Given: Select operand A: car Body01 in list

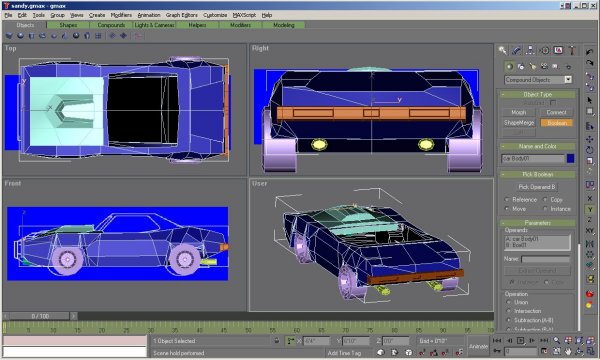Looking at the screenshot, I should (522, 239).
